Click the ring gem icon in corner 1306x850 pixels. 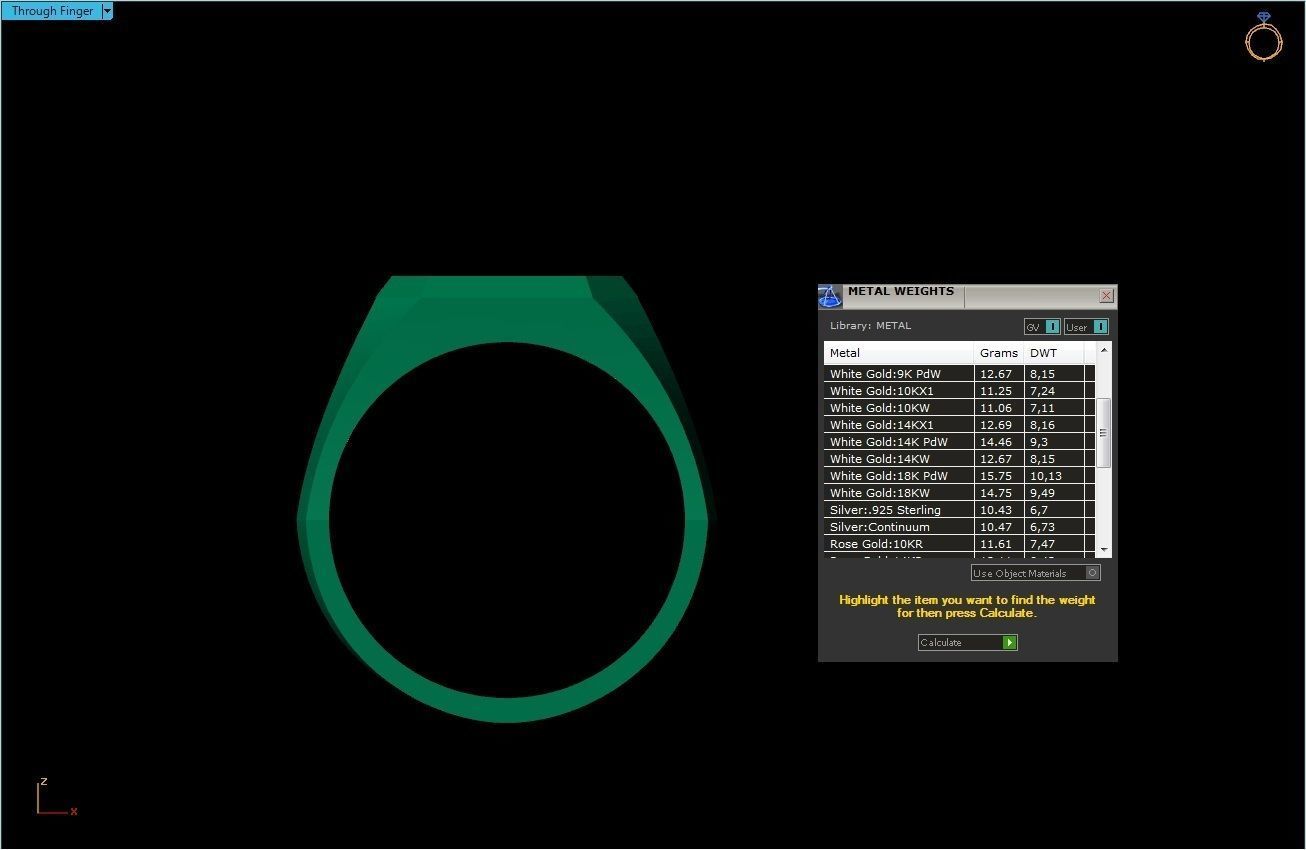[1264, 37]
